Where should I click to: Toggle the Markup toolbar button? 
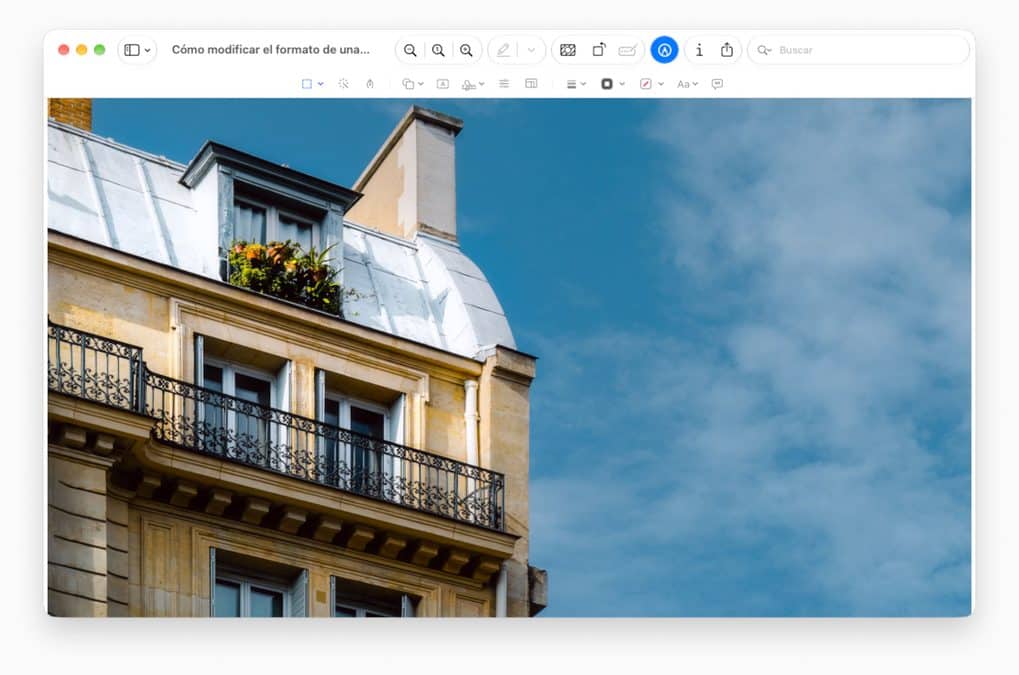(x=664, y=50)
